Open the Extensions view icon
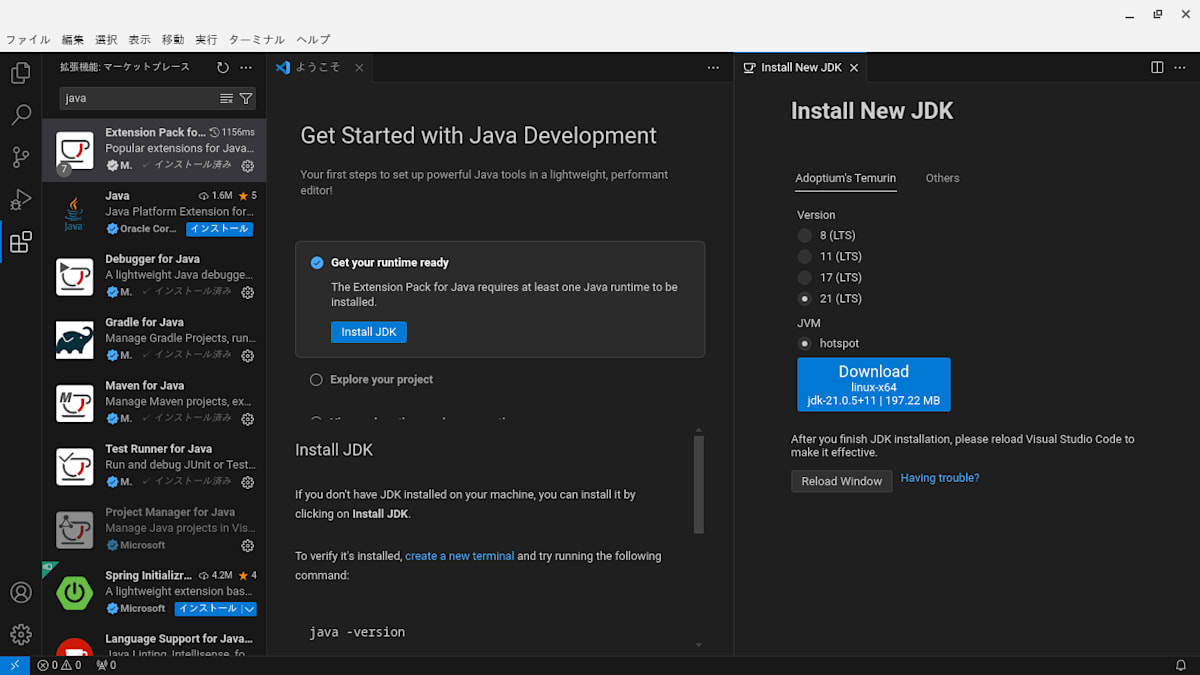This screenshot has width=1200, height=675. 20,241
